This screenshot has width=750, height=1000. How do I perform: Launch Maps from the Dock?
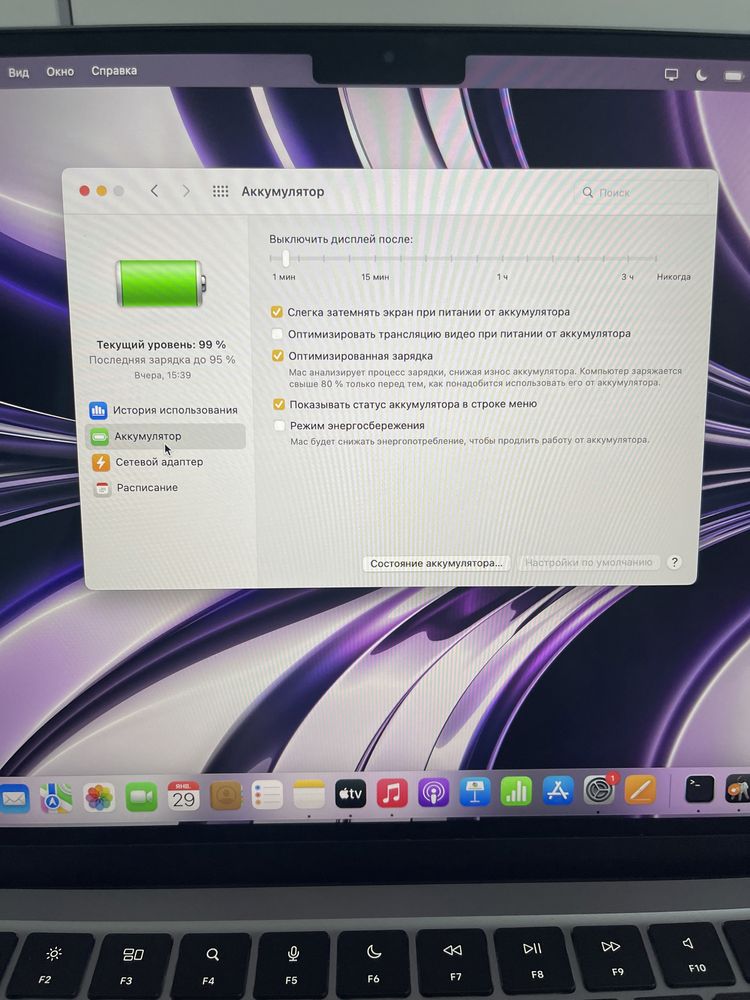point(56,797)
